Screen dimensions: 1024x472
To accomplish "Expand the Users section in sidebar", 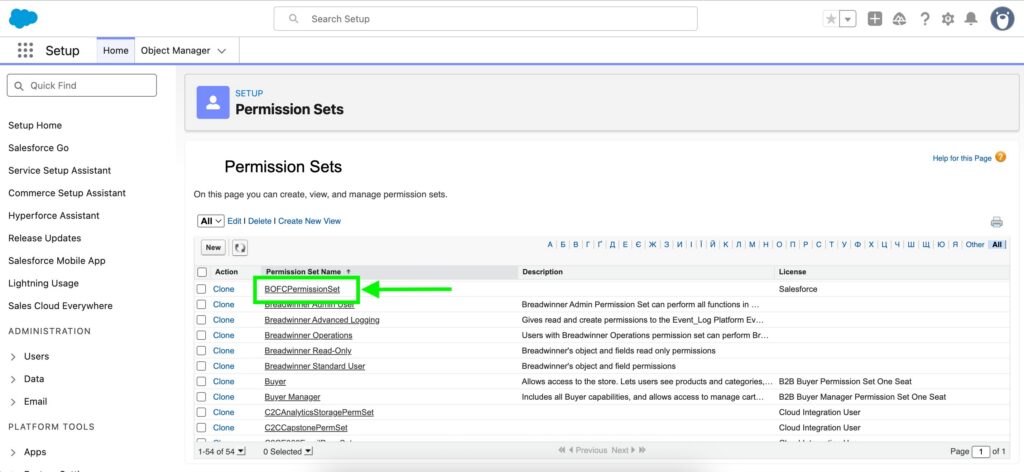I will [14, 356].
